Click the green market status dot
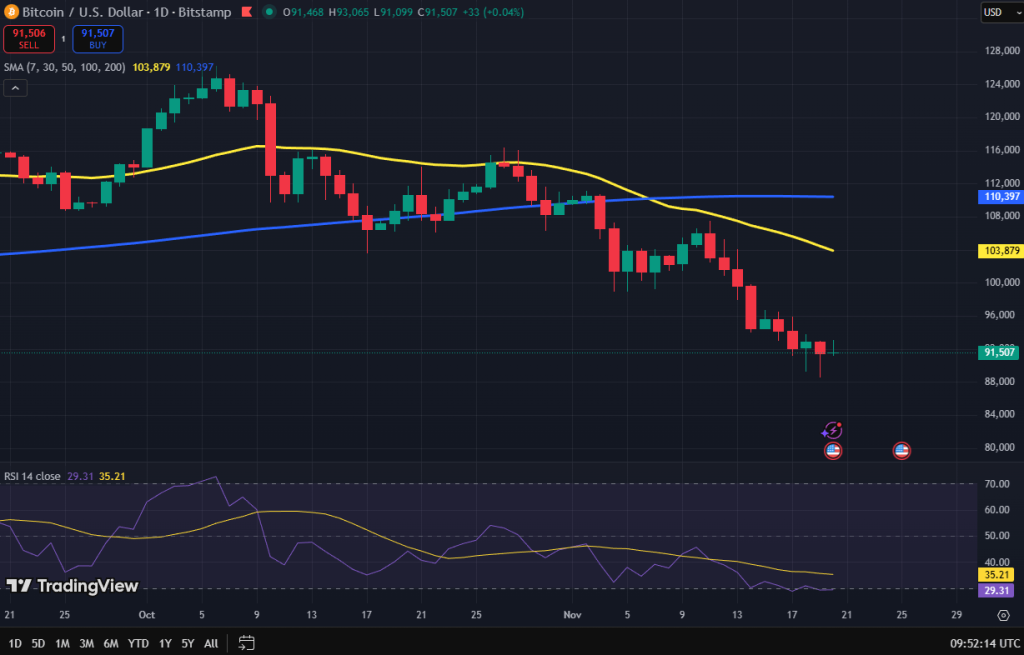The width and height of the screenshot is (1024, 655). click(x=269, y=12)
